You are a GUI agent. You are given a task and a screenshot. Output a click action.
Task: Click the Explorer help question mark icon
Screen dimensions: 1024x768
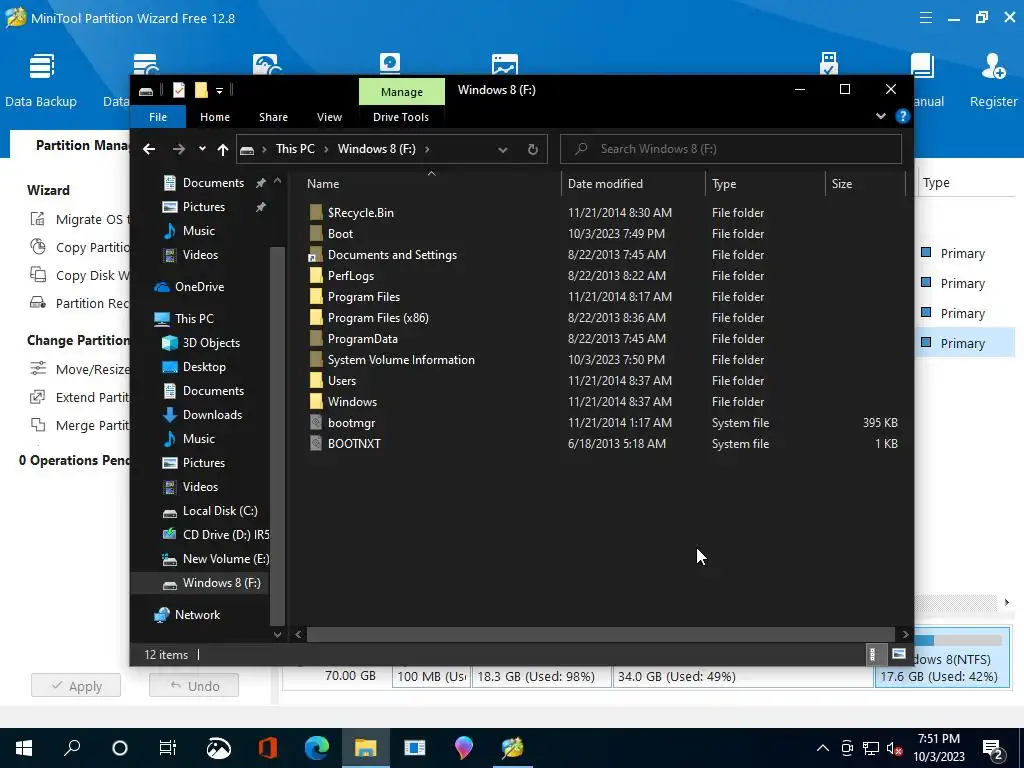coord(903,116)
